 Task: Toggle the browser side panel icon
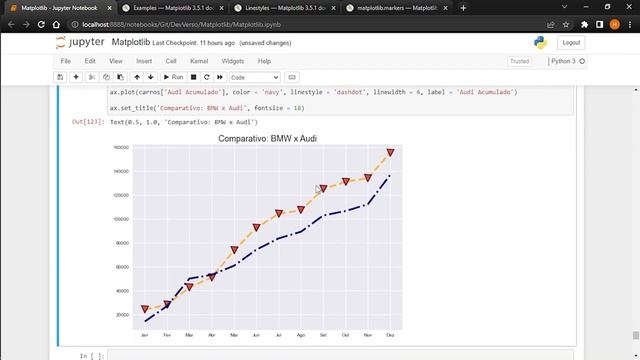(599, 24)
